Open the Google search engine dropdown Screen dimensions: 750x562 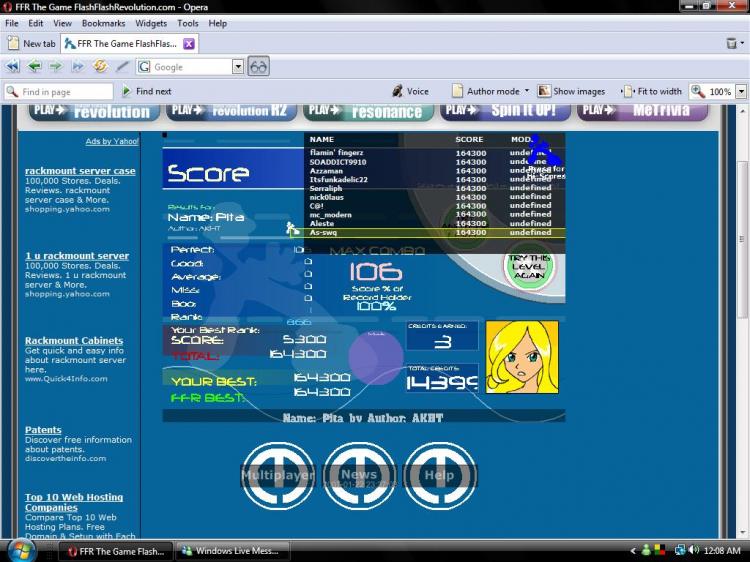(x=238, y=67)
